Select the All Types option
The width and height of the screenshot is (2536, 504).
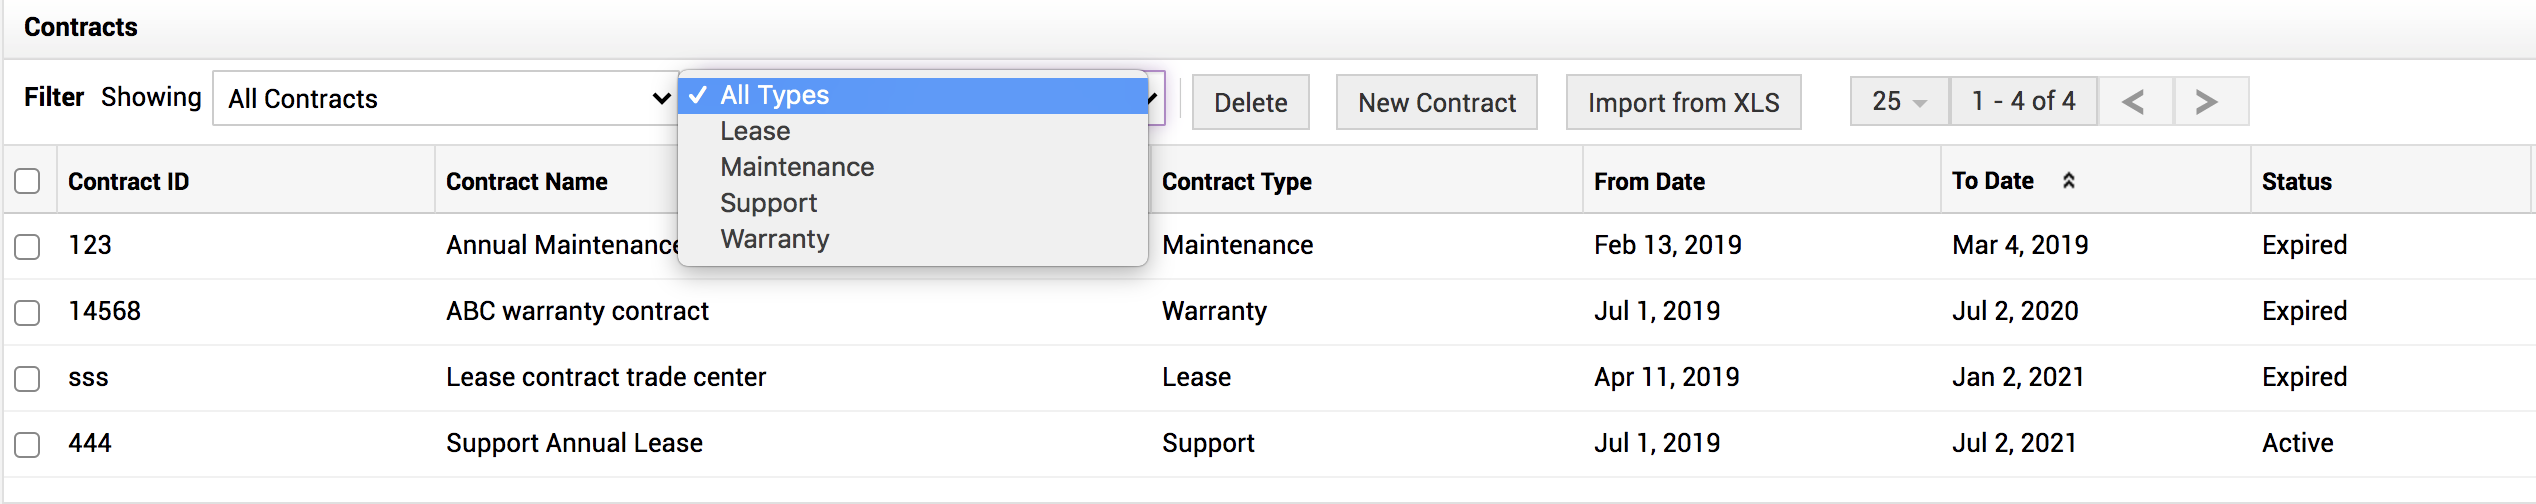point(775,95)
